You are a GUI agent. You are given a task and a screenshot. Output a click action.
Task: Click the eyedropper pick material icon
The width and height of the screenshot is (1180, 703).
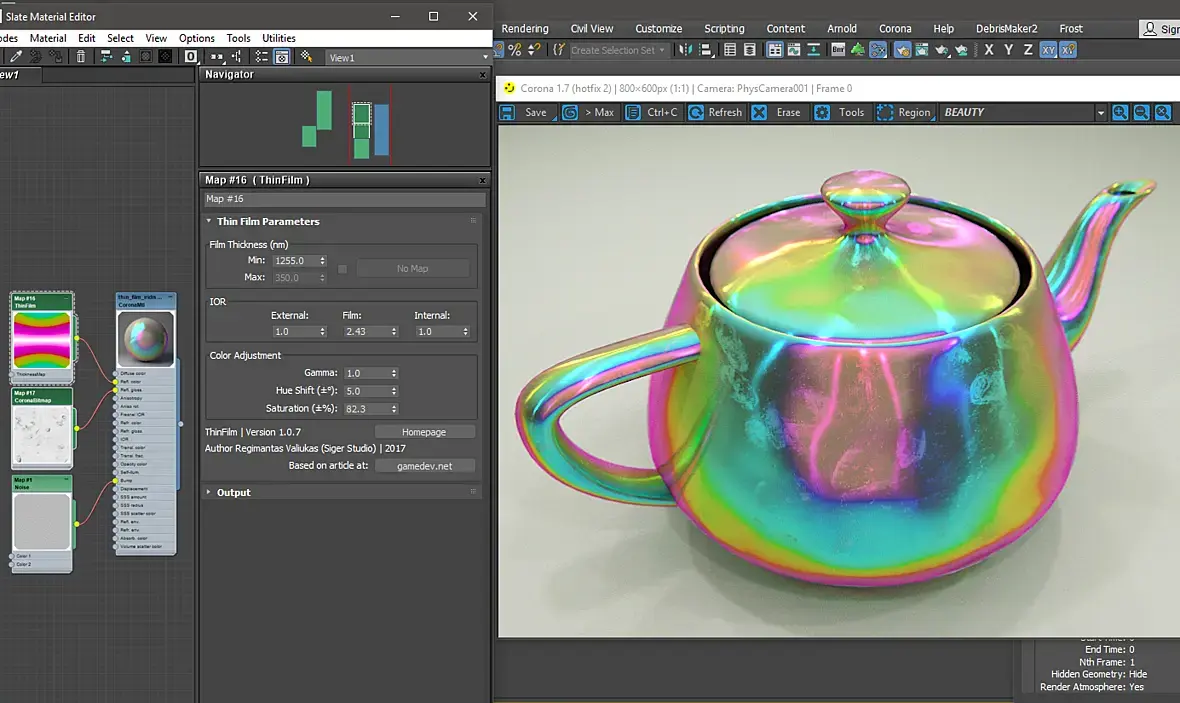point(16,57)
